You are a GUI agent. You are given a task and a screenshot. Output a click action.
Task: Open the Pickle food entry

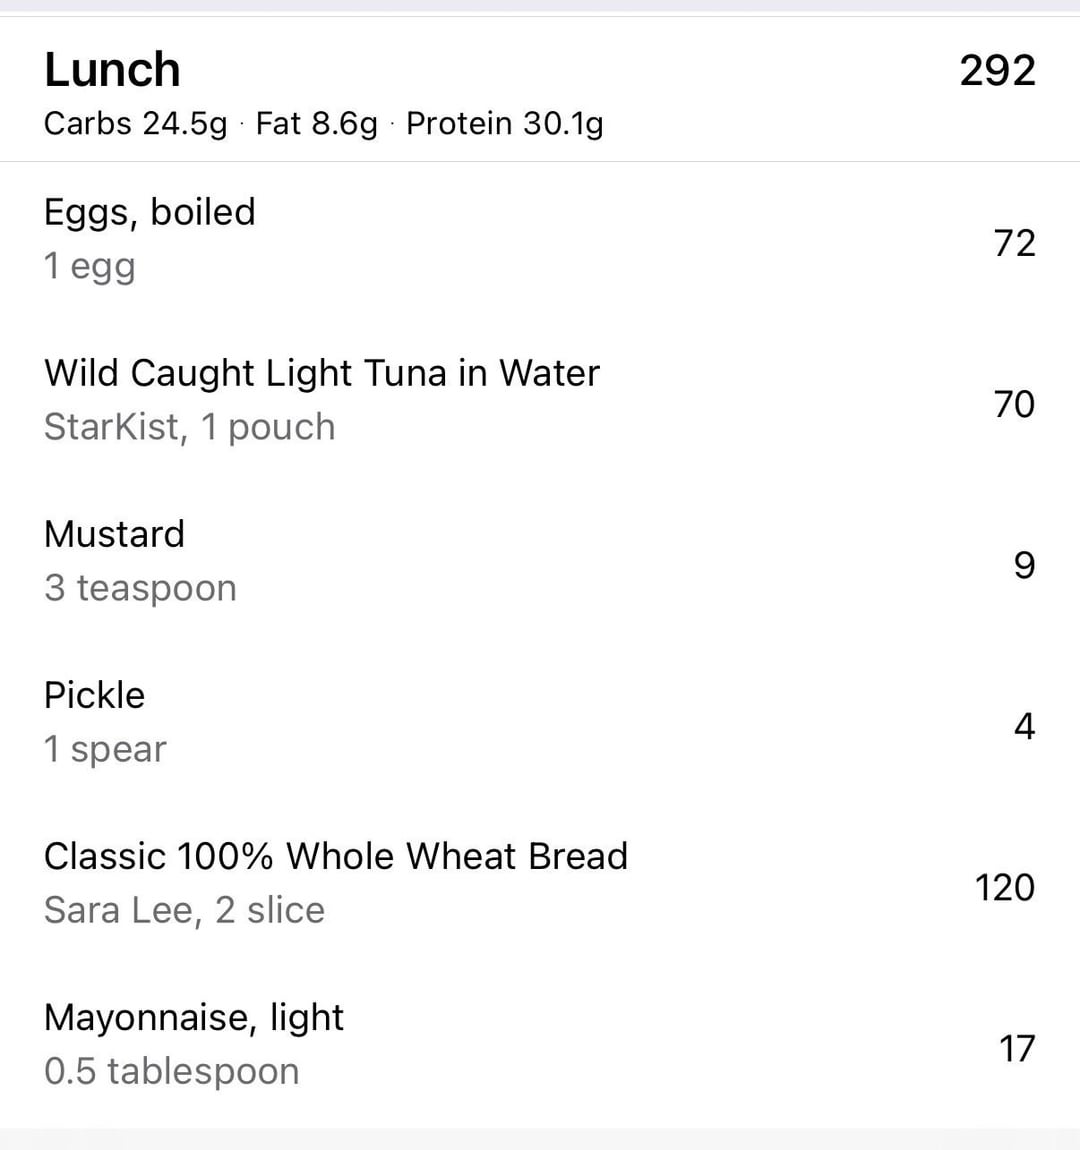(x=95, y=695)
